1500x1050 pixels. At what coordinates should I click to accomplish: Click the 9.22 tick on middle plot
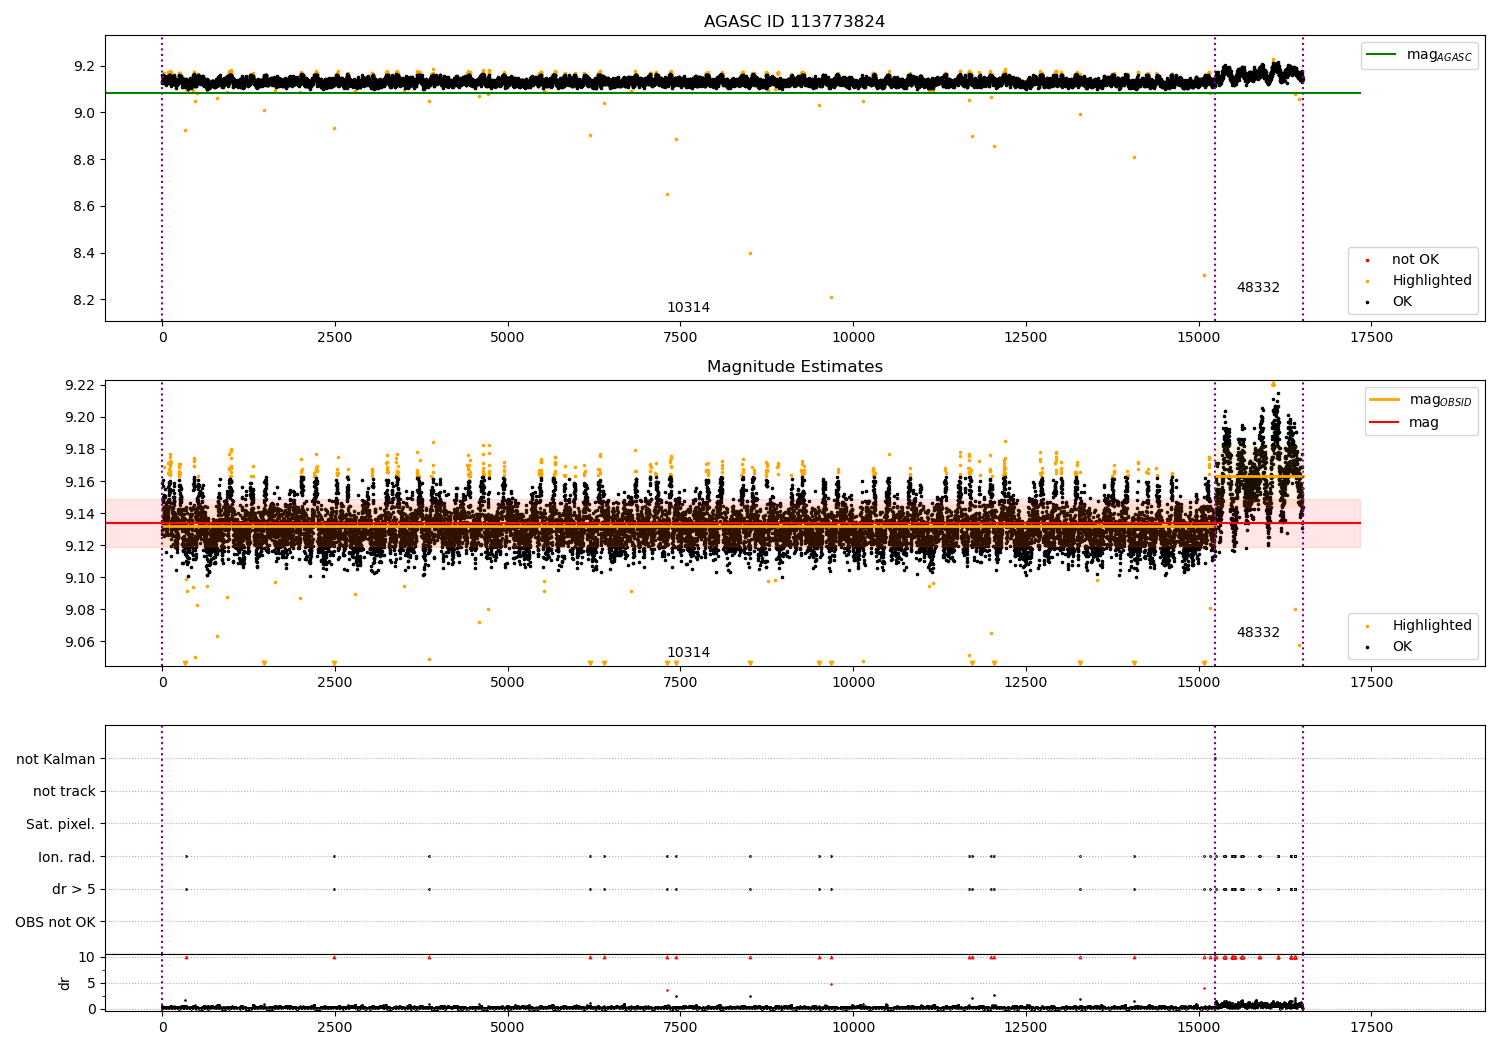pyautogui.click(x=79, y=386)
